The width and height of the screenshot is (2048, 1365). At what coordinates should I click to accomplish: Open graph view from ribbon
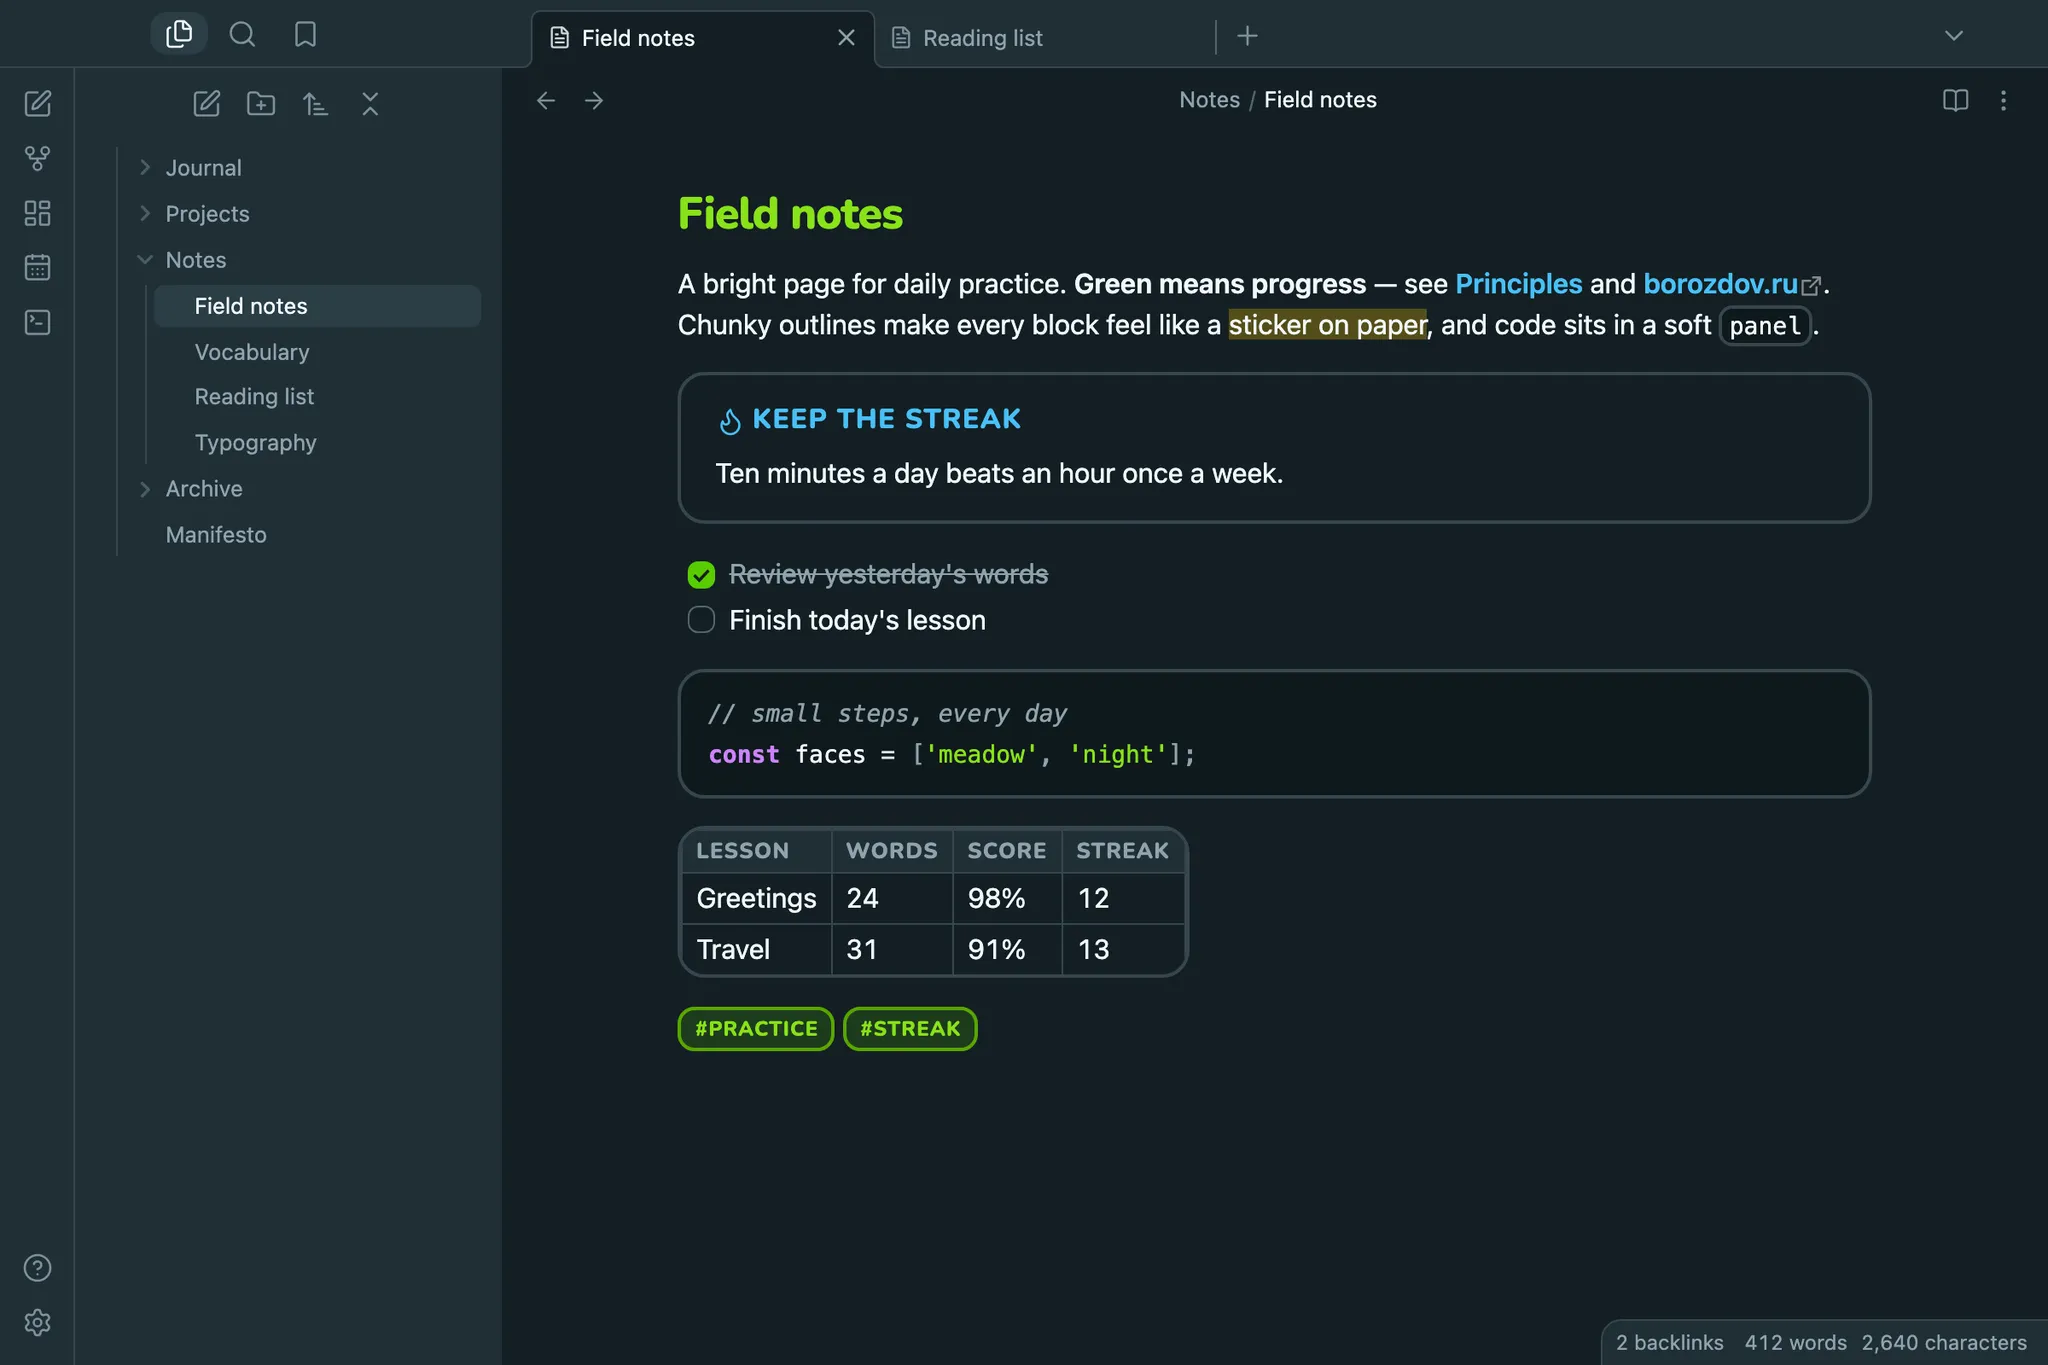[37, 158]
